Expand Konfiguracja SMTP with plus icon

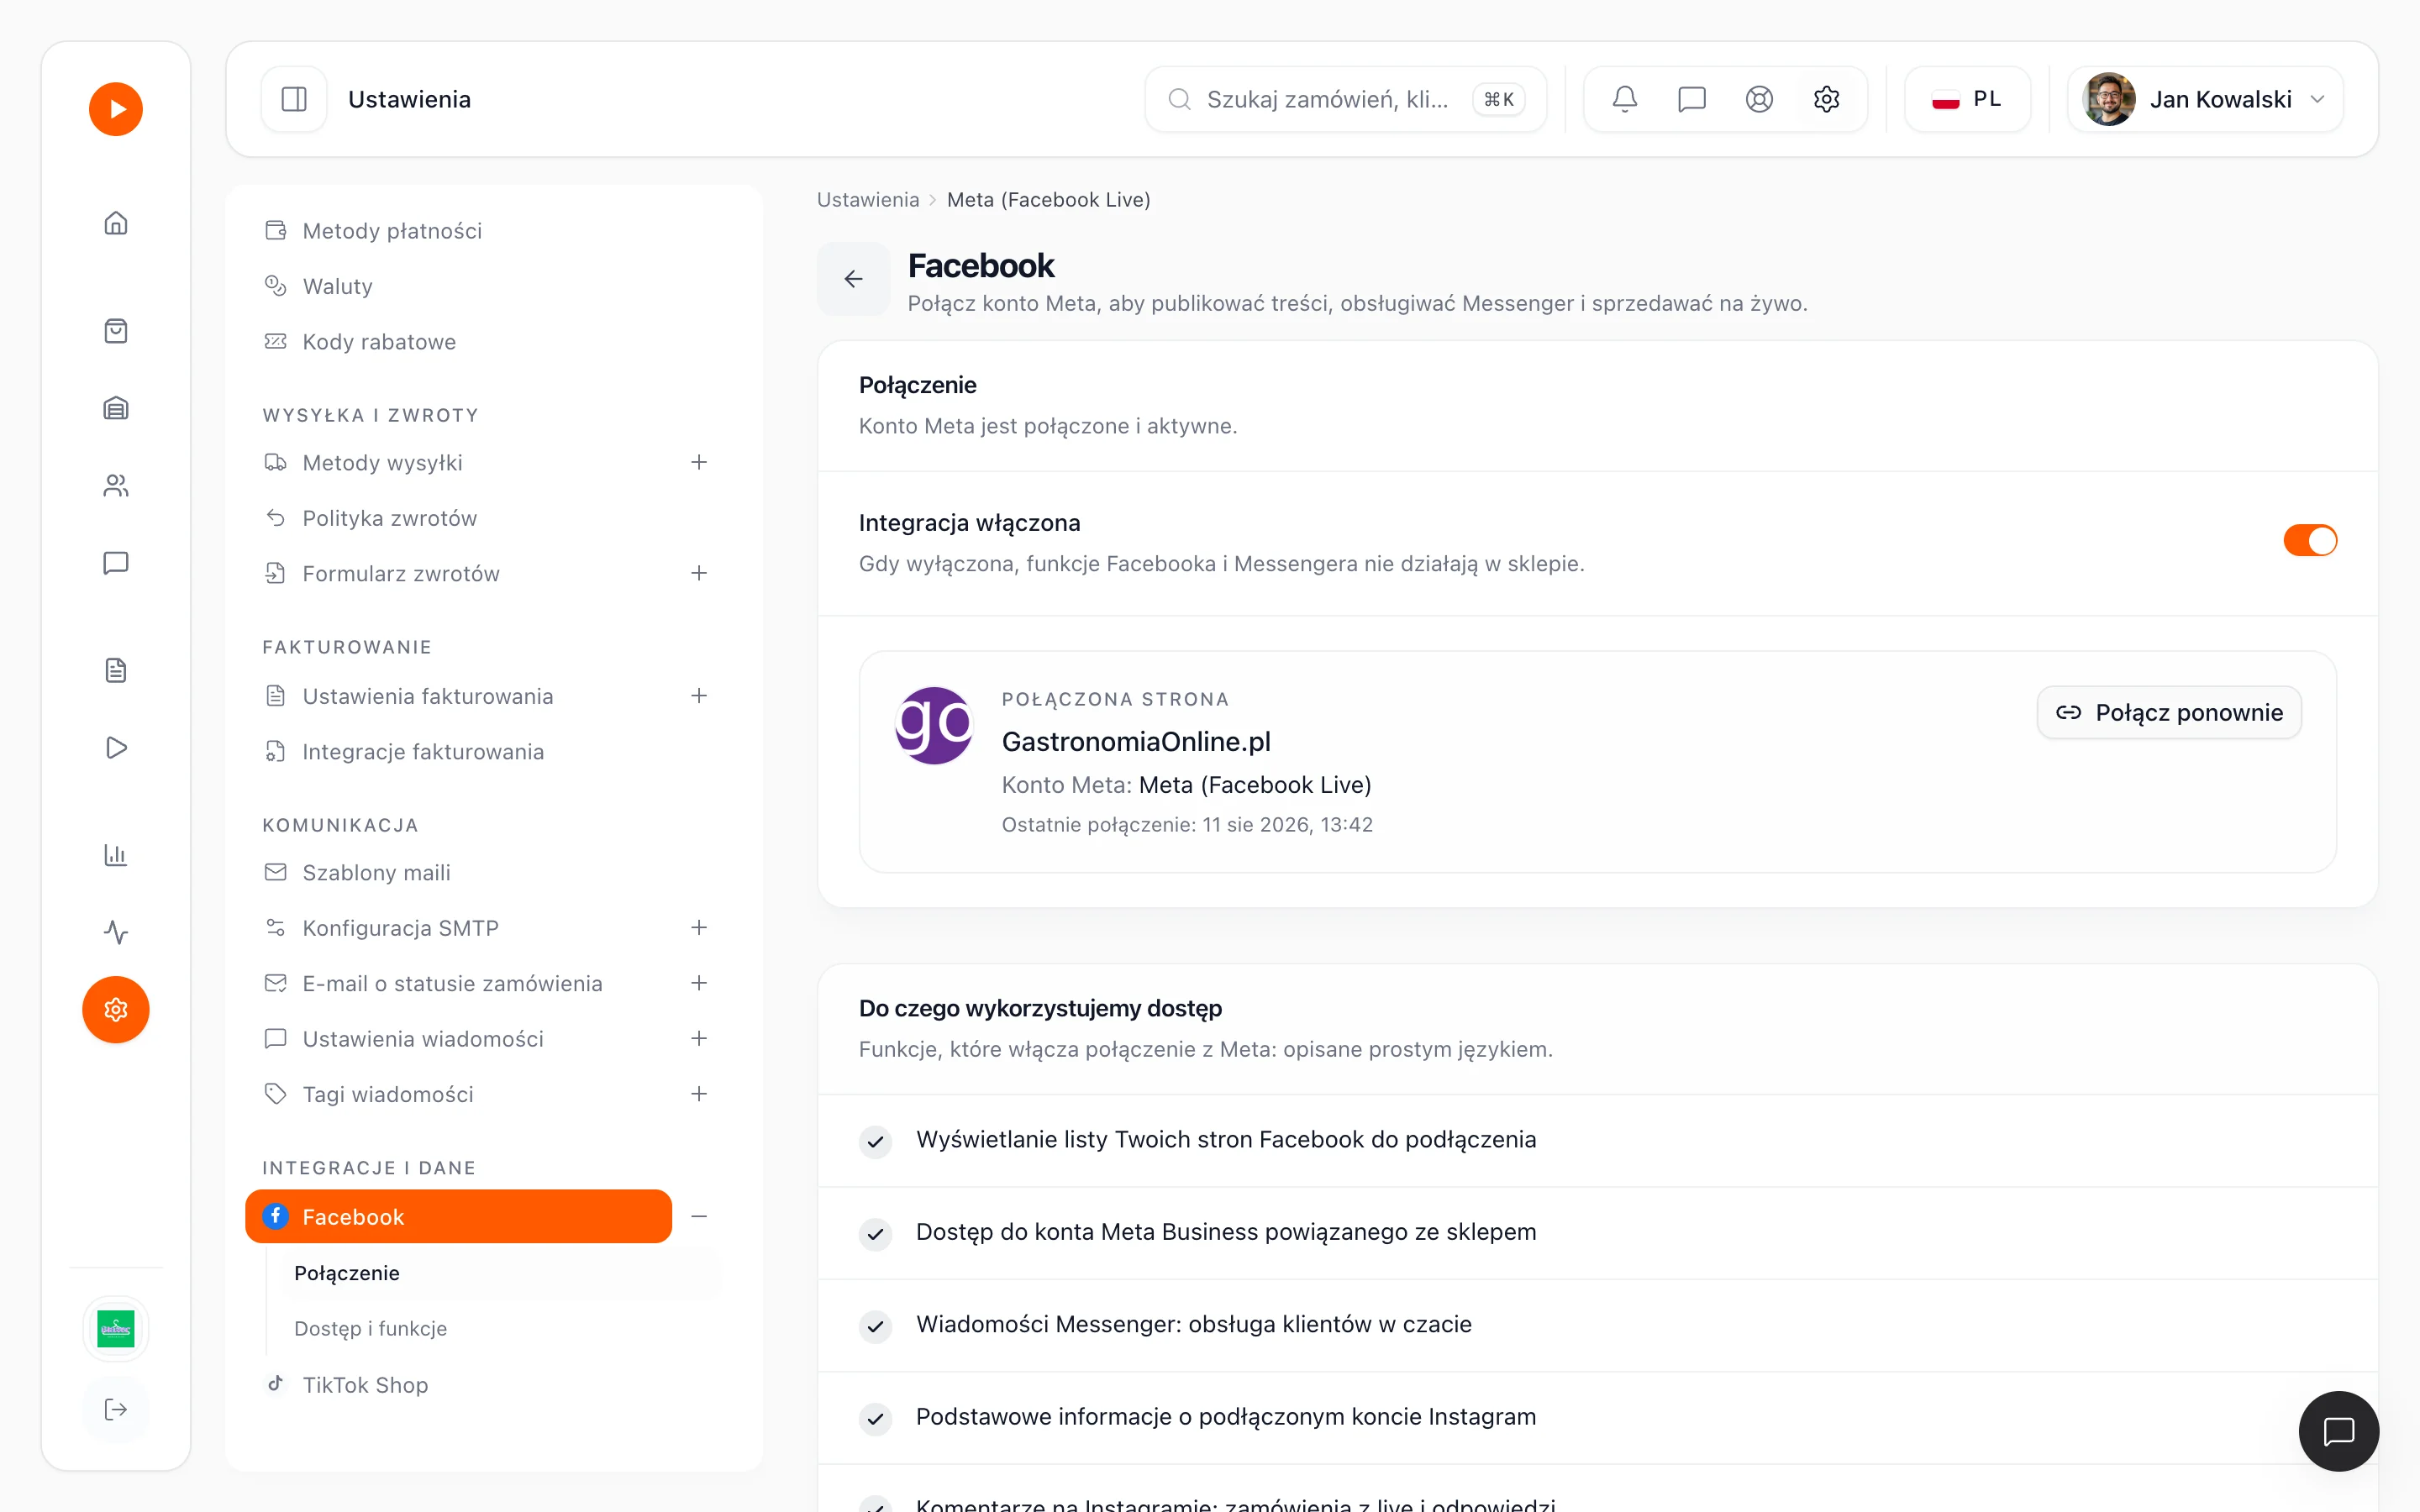(x=699, y=927)
